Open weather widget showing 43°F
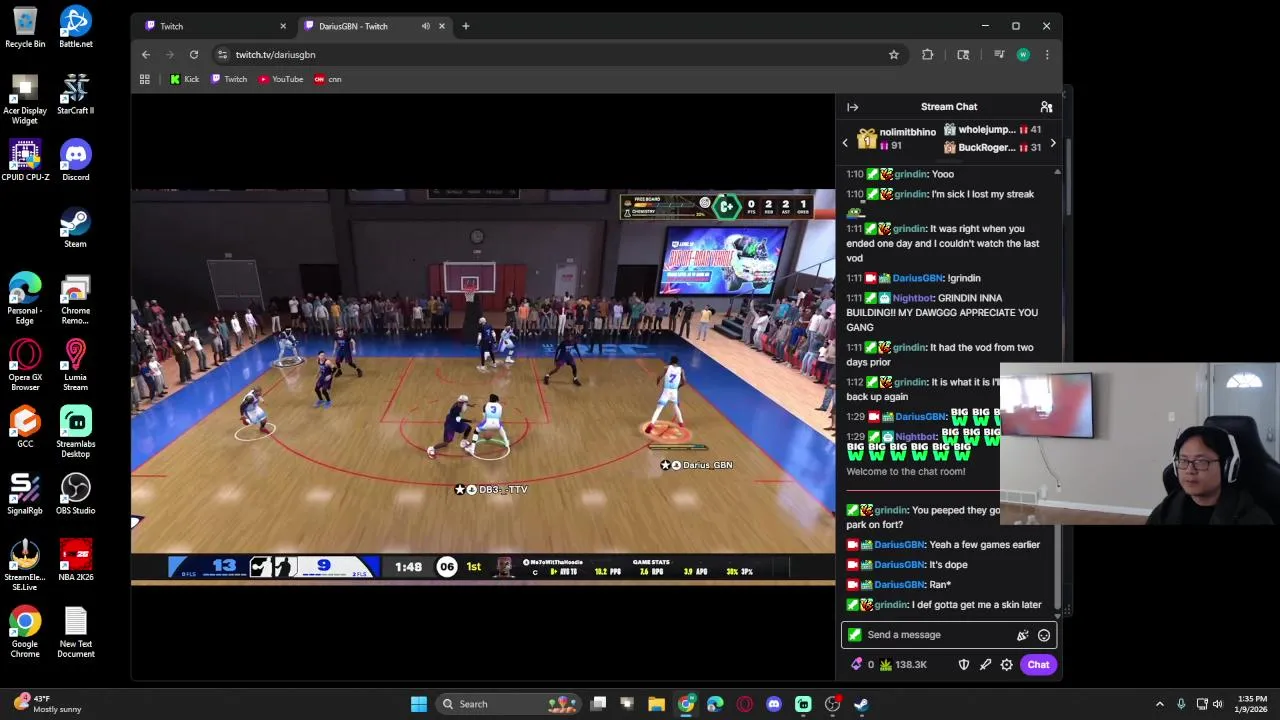This screenshot has width=1280, height=720. click(47, 704)
